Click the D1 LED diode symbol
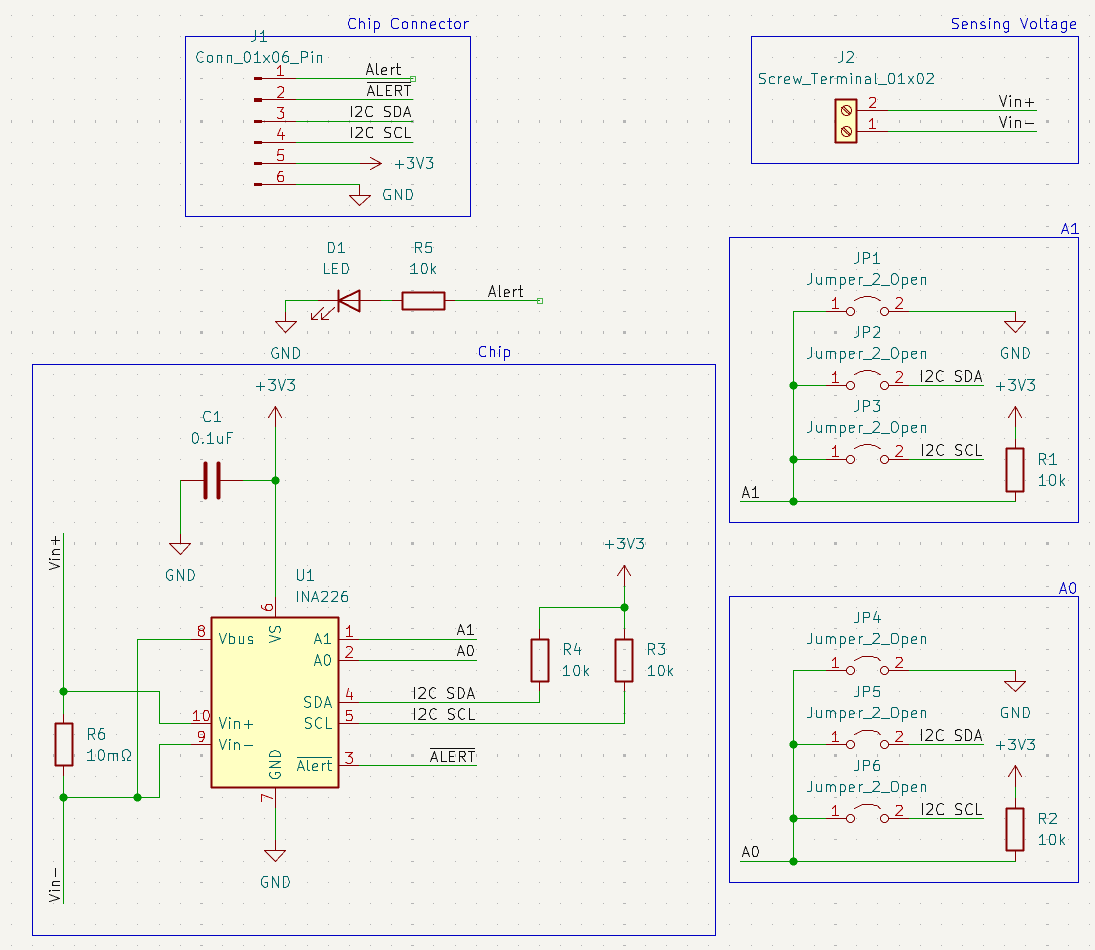The height and width of the screenshot is (950, 1095). (x=348, y=300)
